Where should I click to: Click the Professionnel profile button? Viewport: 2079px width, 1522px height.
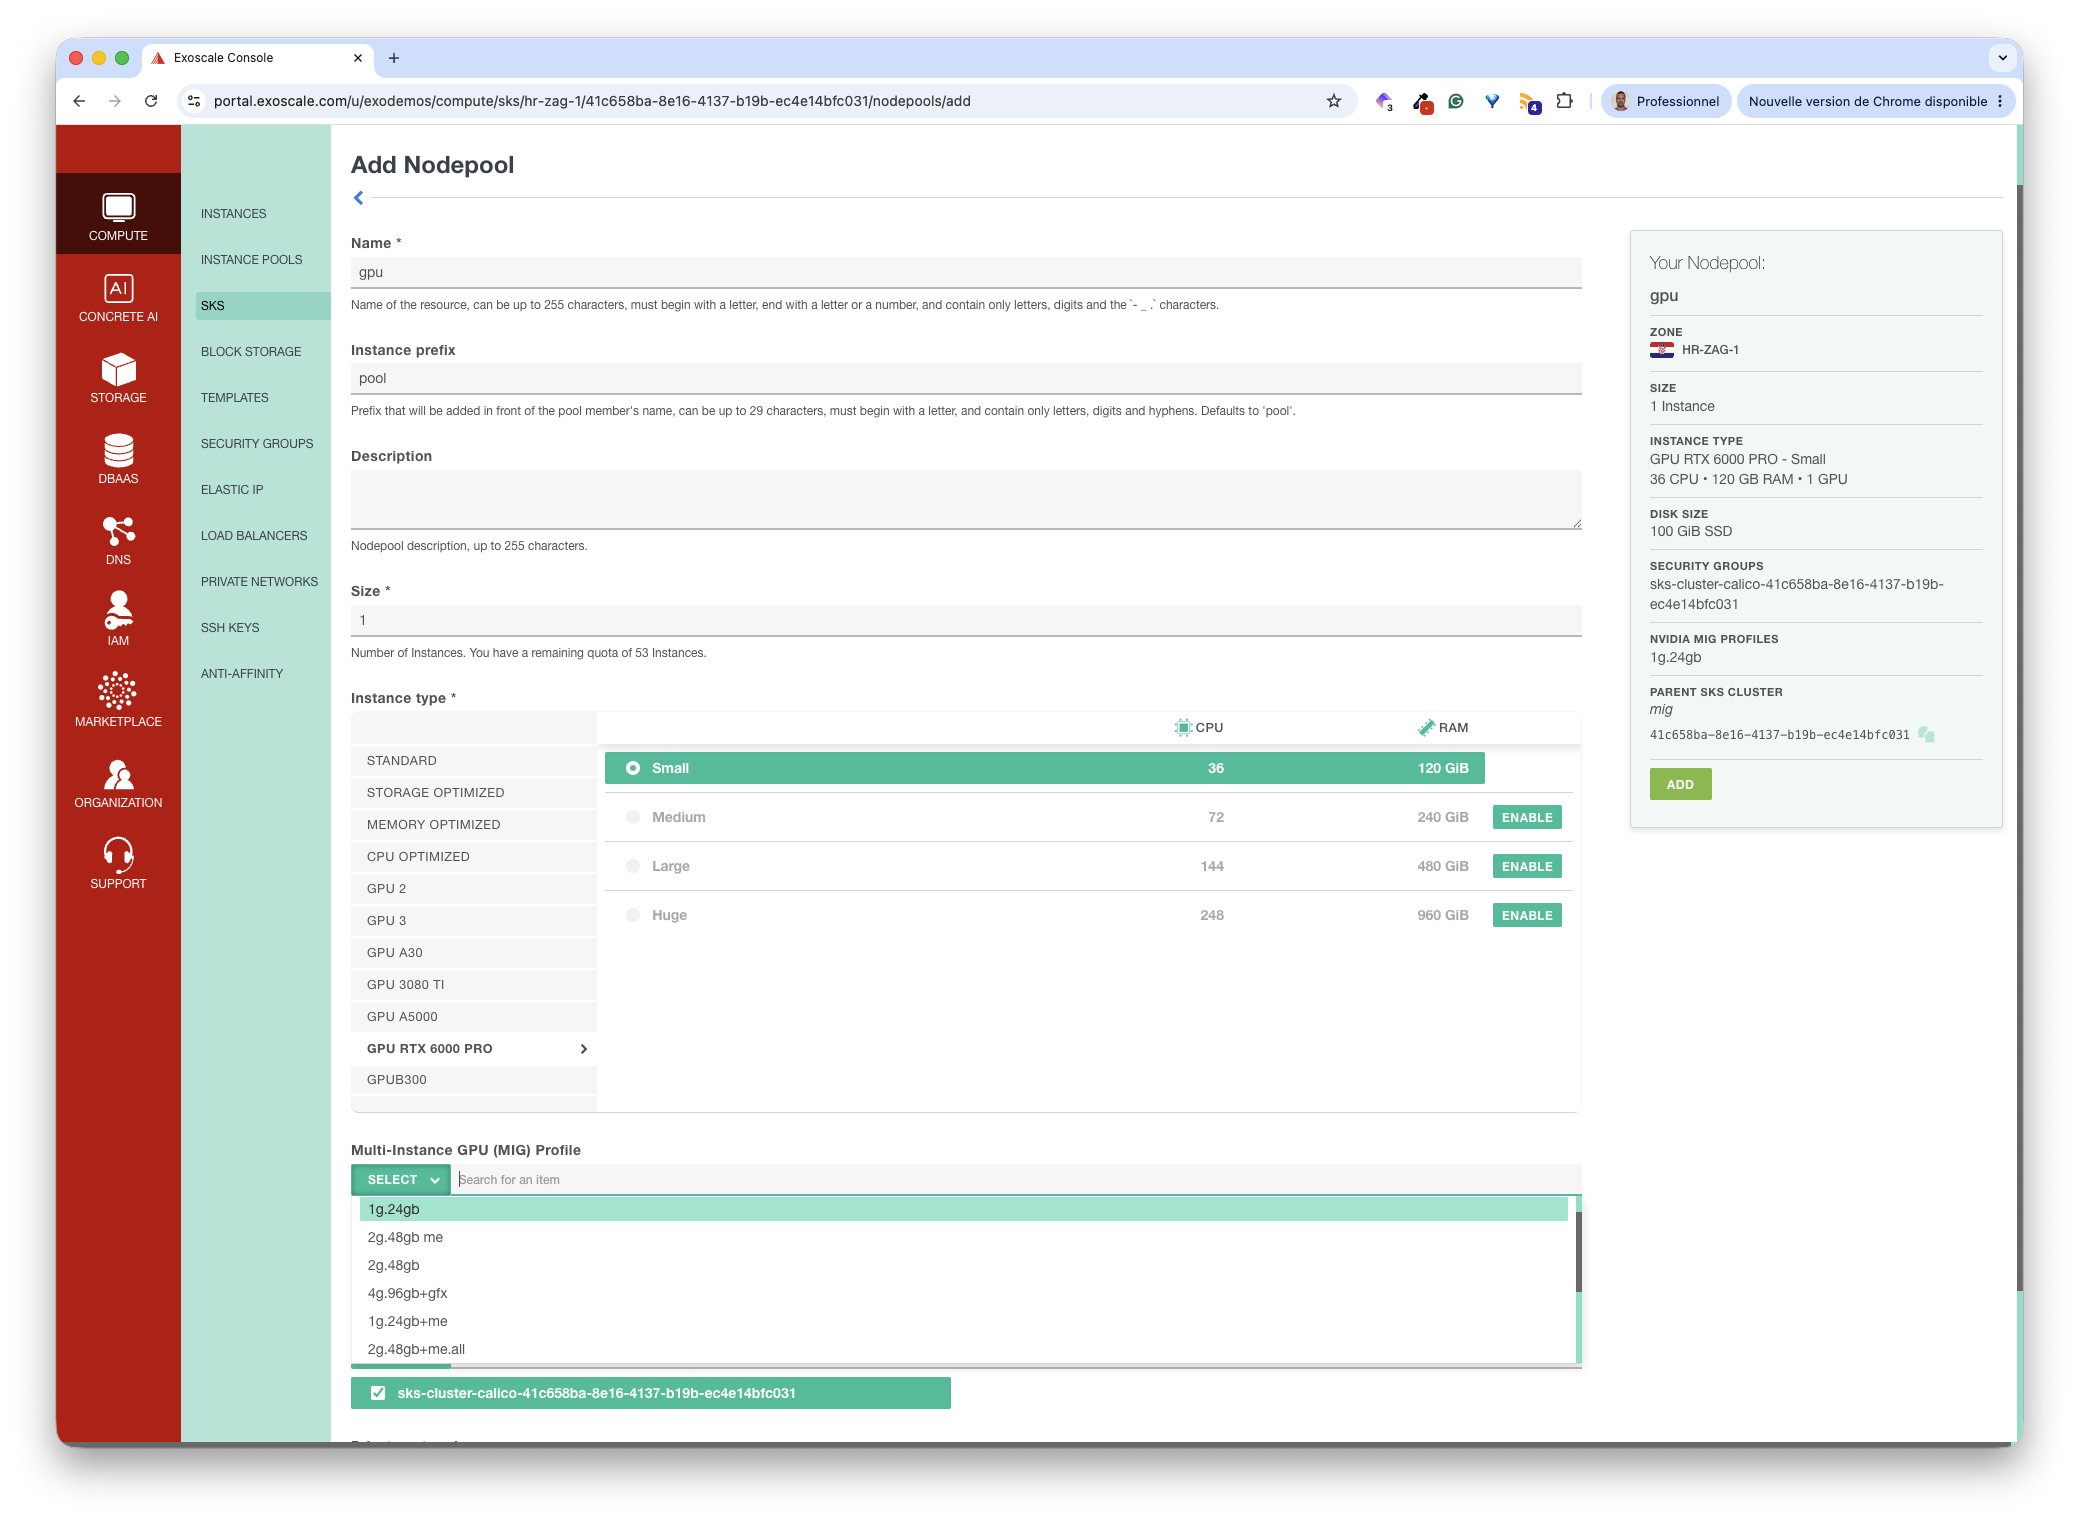coord(1666,101)
